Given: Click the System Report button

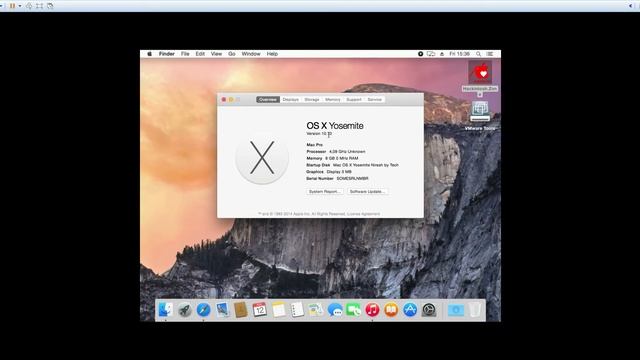Looking at the screenshot, I should 324,191.
